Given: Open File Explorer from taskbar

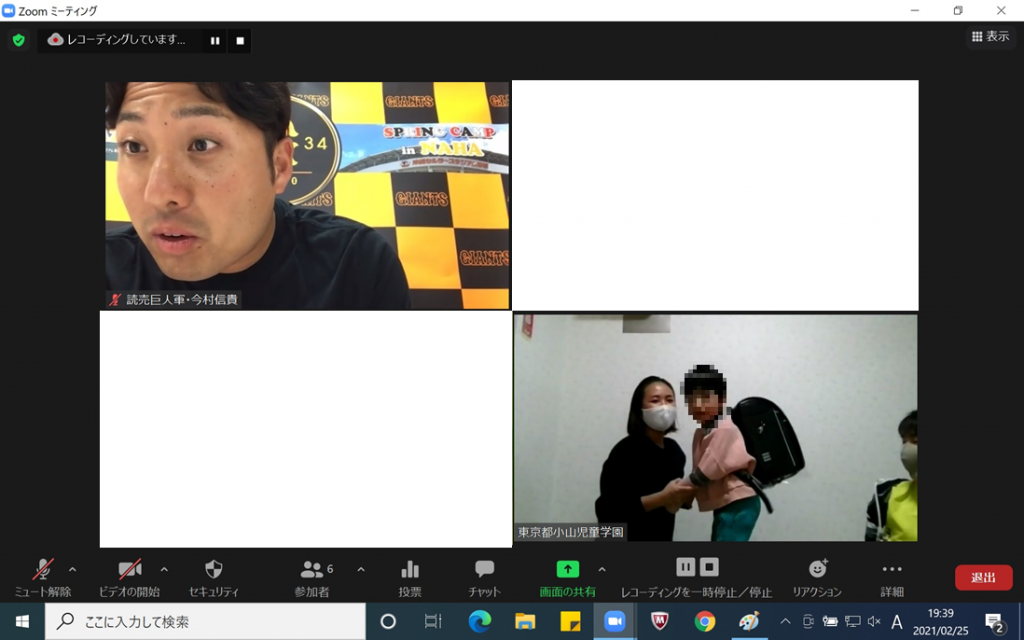Looking at the screenshot, I should coord(525,622).
